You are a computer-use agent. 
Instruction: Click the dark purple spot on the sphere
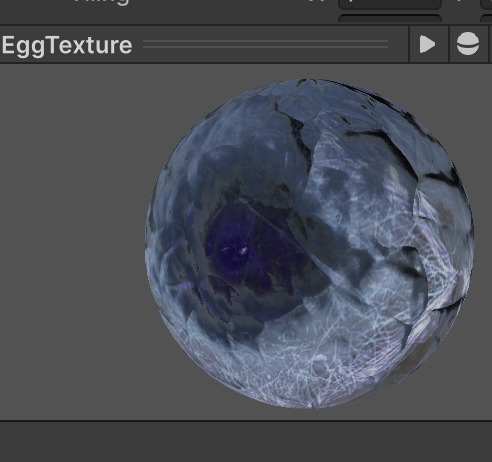pyautogui.click(x=247, y=243)
